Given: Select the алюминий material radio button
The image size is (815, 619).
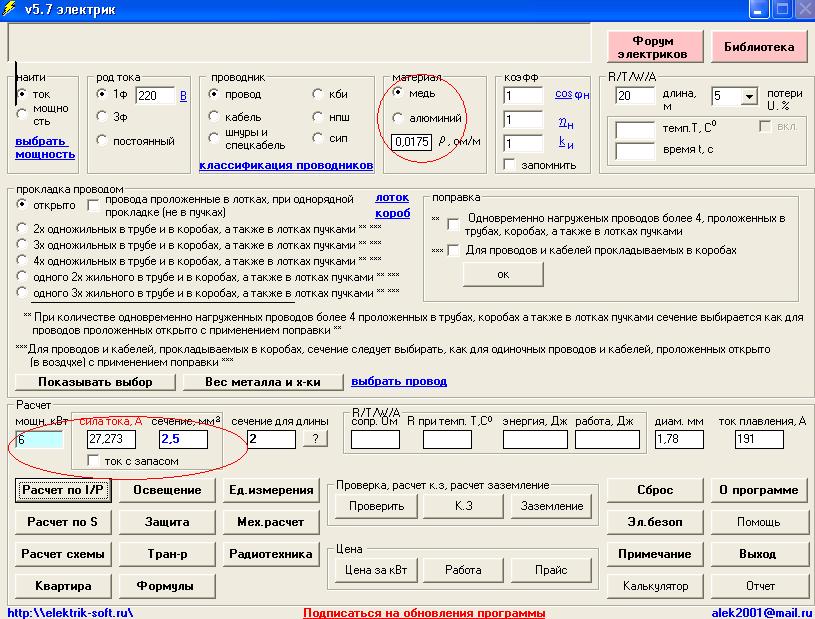Looking at the screenshot, I should coord(399,118).
